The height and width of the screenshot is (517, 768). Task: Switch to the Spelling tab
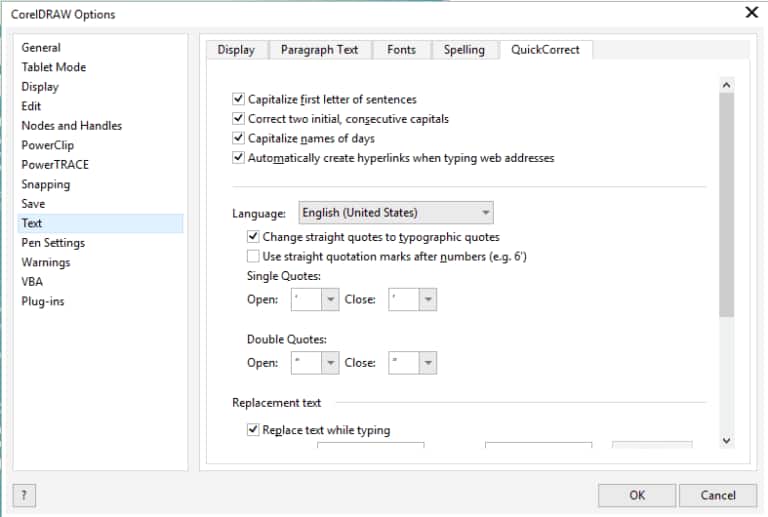[x=464, y=50]
